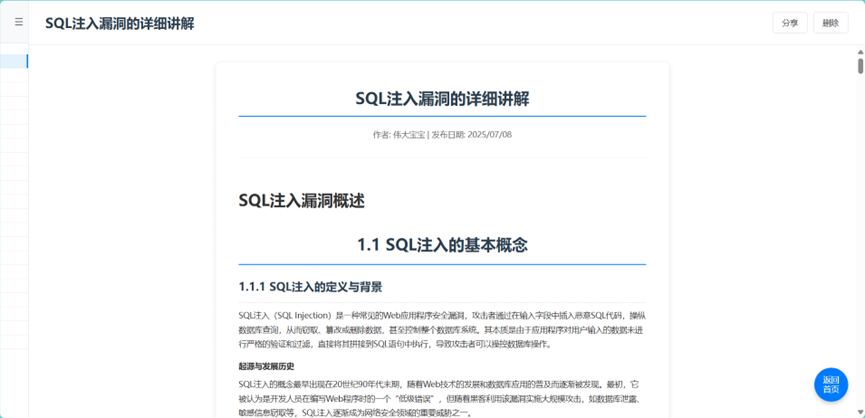This screenshot has height=418, width=865.
Task: Click the blue 返回首页 floating button
Action: [x=831, y=384]
